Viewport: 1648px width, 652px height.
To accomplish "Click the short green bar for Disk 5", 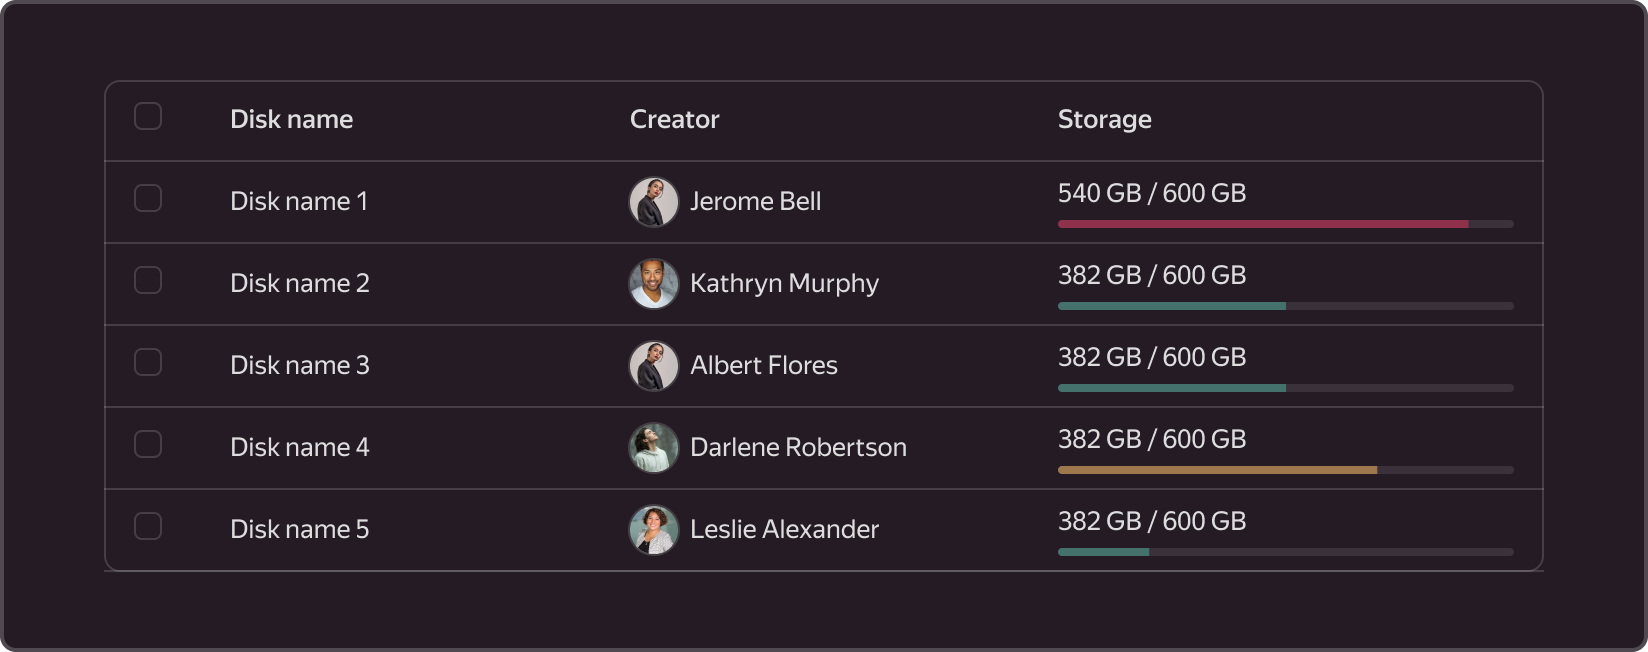I will tap(1104, 552).
